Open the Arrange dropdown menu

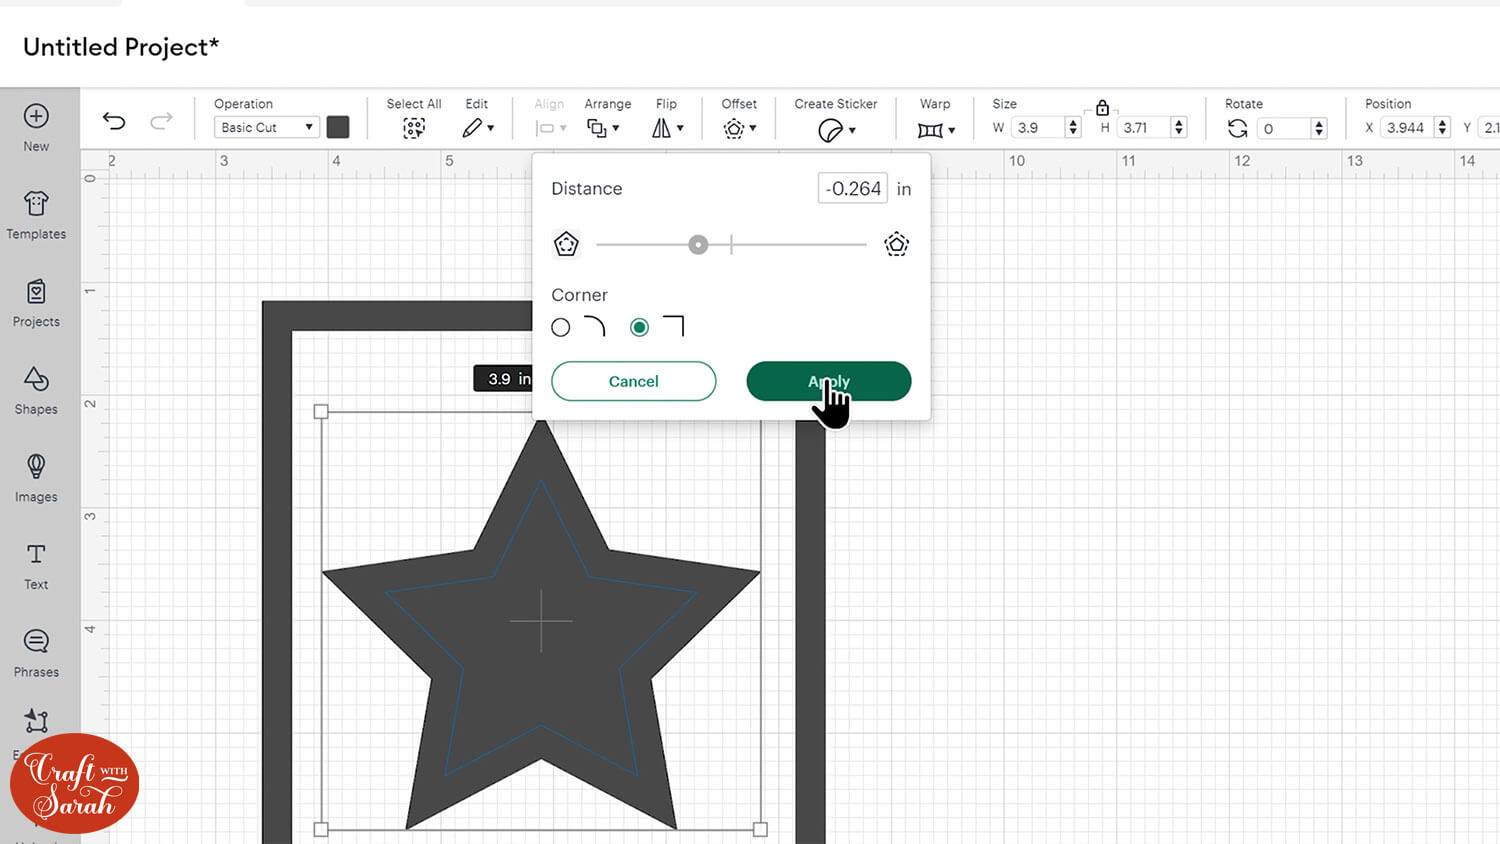(603, 128)
